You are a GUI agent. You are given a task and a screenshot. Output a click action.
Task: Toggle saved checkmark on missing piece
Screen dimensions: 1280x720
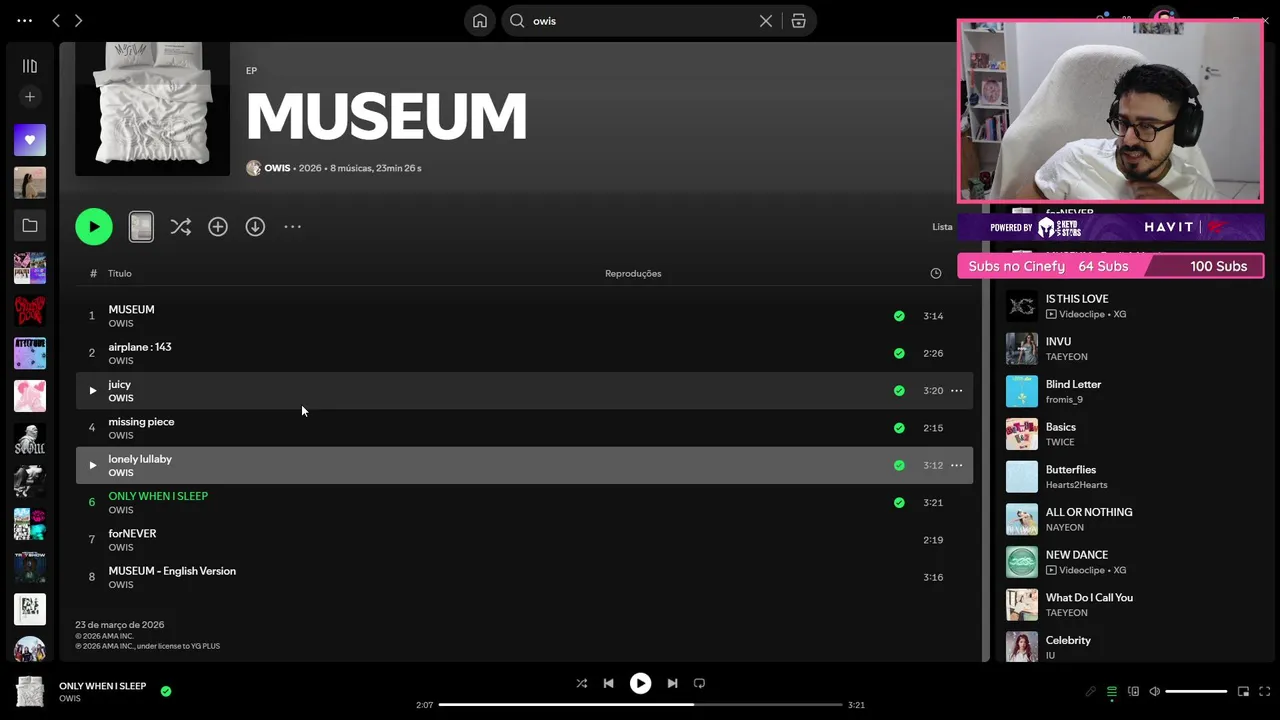click(x=899, y=428)
